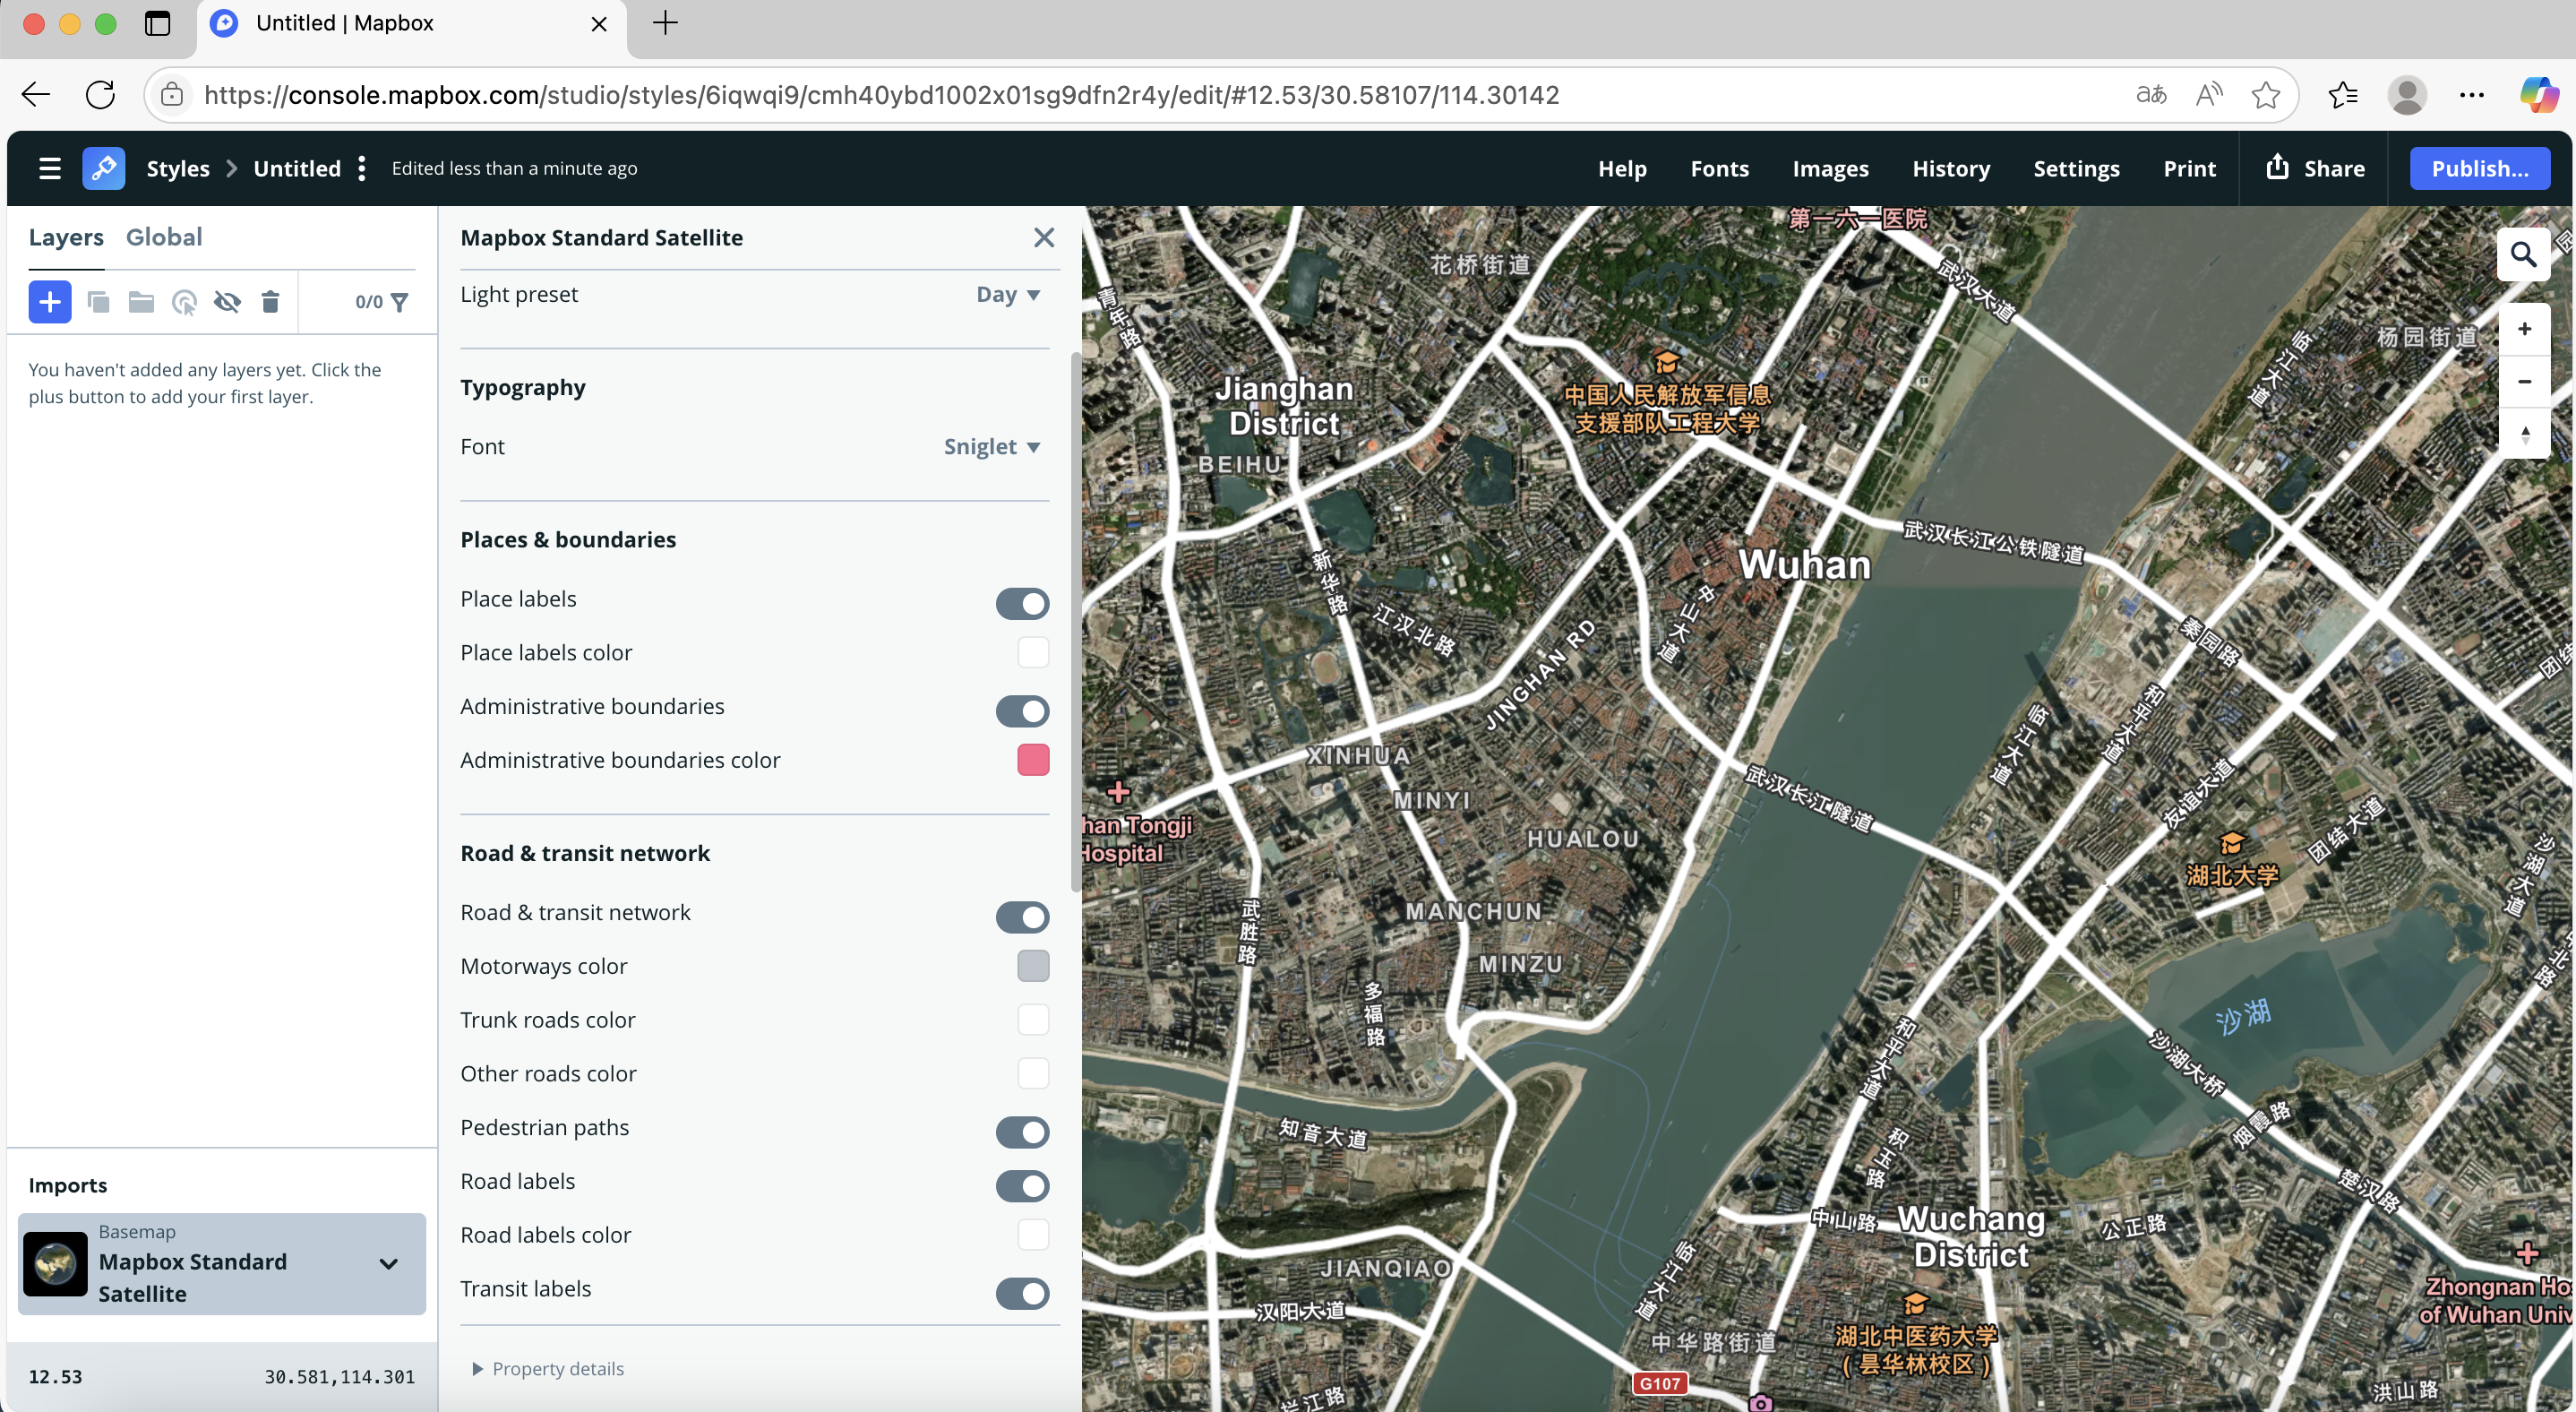The height and width of the screenshot is (1412, 2576).
Task: Switch to the Global tab
Action: point(164,237)
